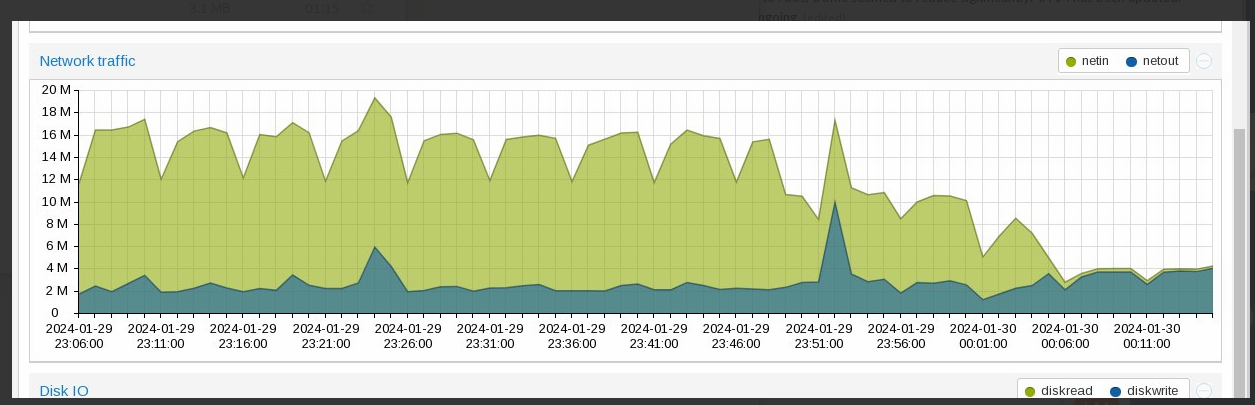Click the Network traffic undo zoom button
Viewport: 1255px width, 405px height.
(1204, 61)
